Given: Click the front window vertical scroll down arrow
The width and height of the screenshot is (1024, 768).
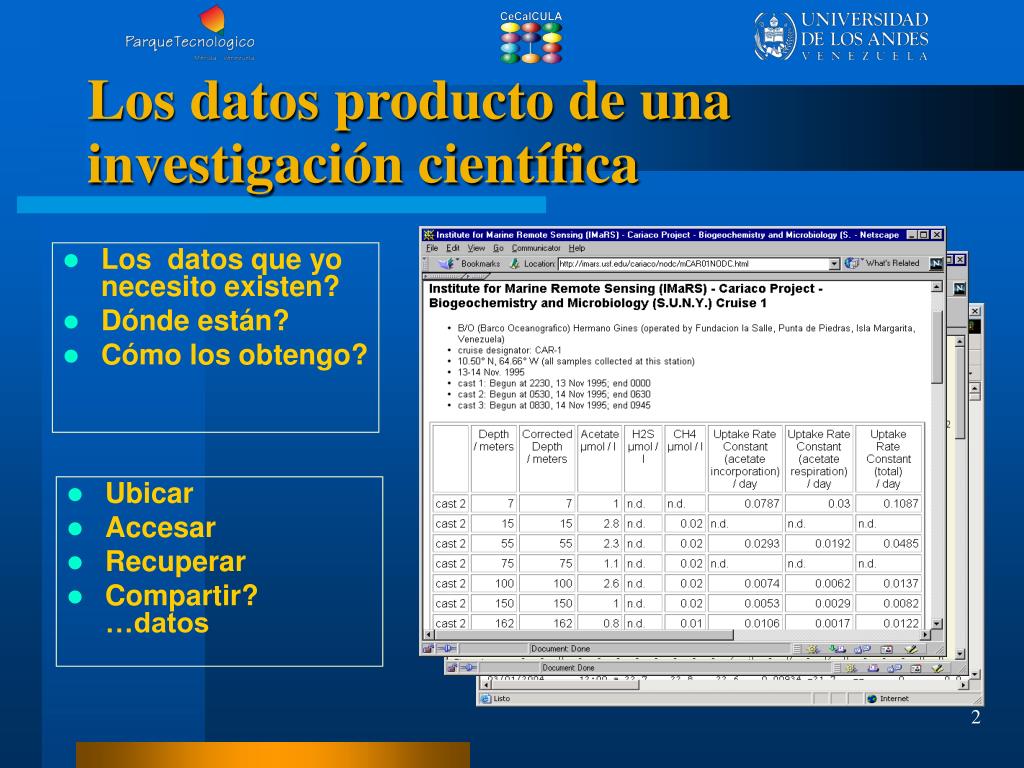Looking at the screenshot, I should coord(936,624).
